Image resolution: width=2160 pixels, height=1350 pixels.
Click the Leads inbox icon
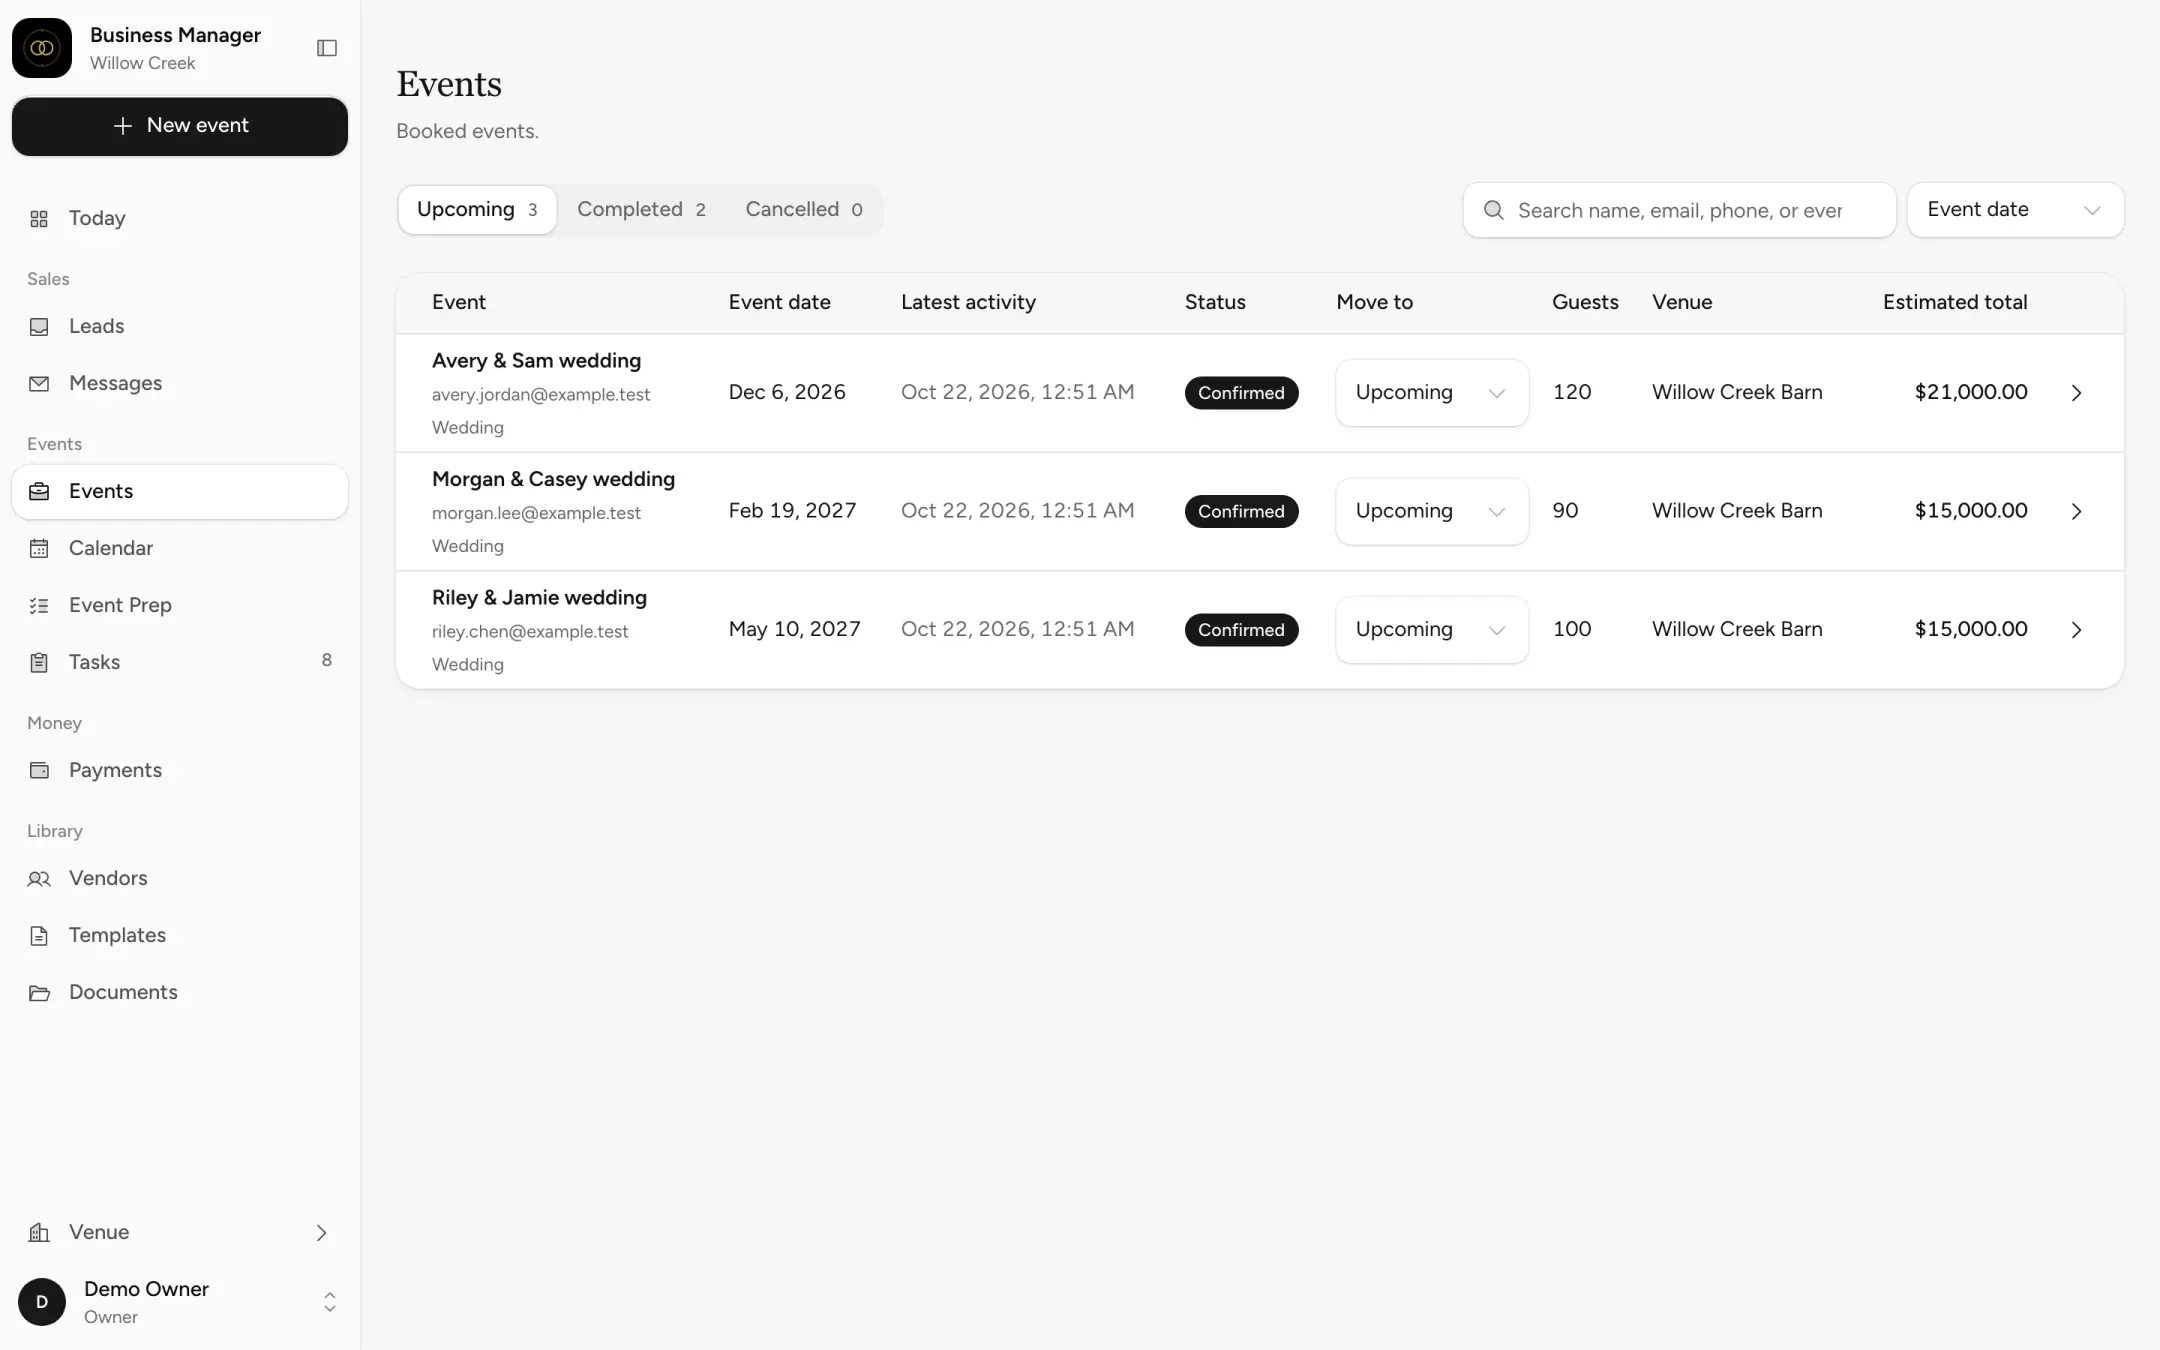(39, 327)
